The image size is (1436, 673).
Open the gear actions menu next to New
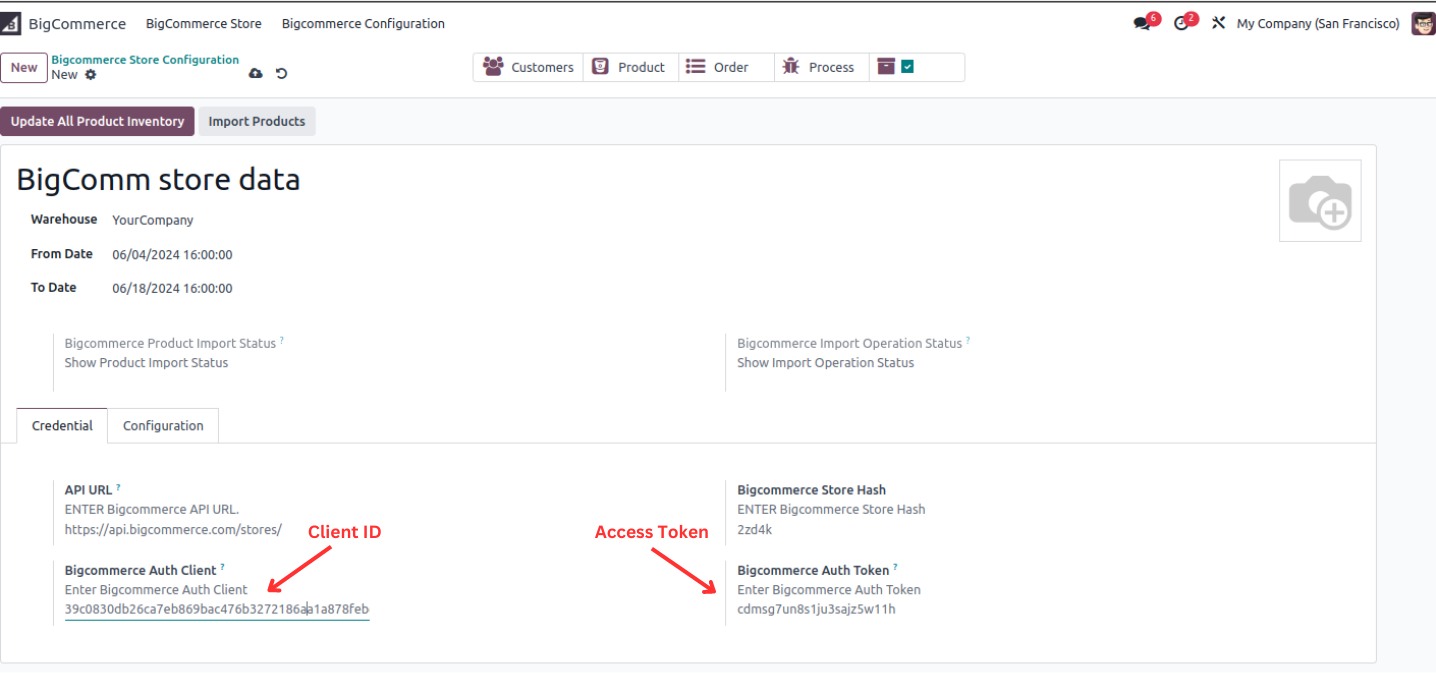[x=90, y=75]
